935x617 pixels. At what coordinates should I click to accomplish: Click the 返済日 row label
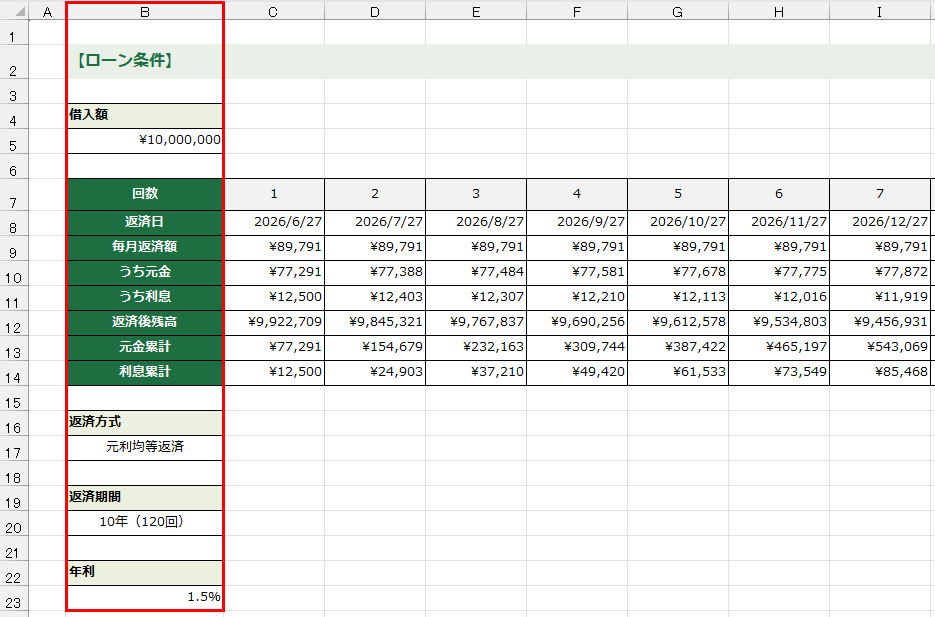(x=145, y=222)
